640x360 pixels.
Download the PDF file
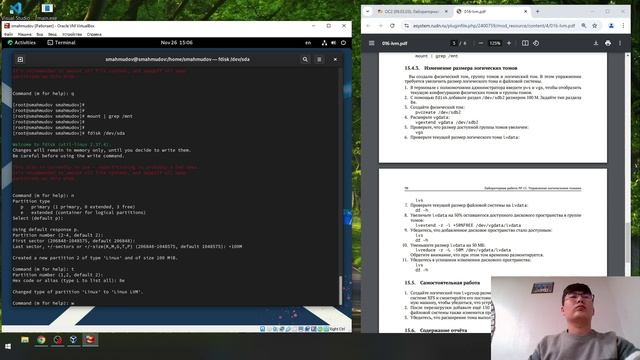596,43
